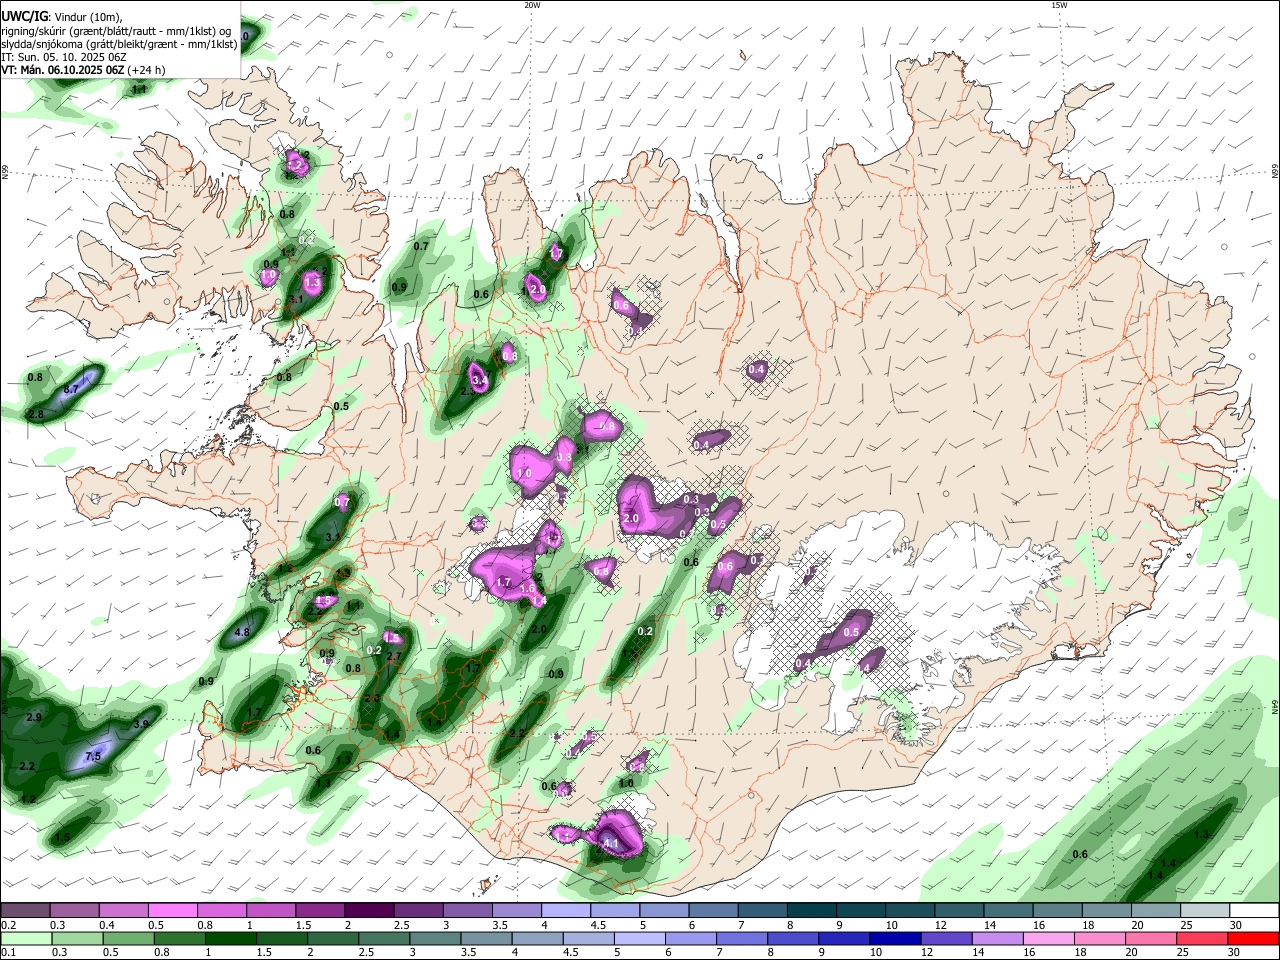This screenshot has height=960, width=1280.
Task: Click the palest green 0.1 rain legend swatch
Action: pyautogui.click(x=26, y=939)
